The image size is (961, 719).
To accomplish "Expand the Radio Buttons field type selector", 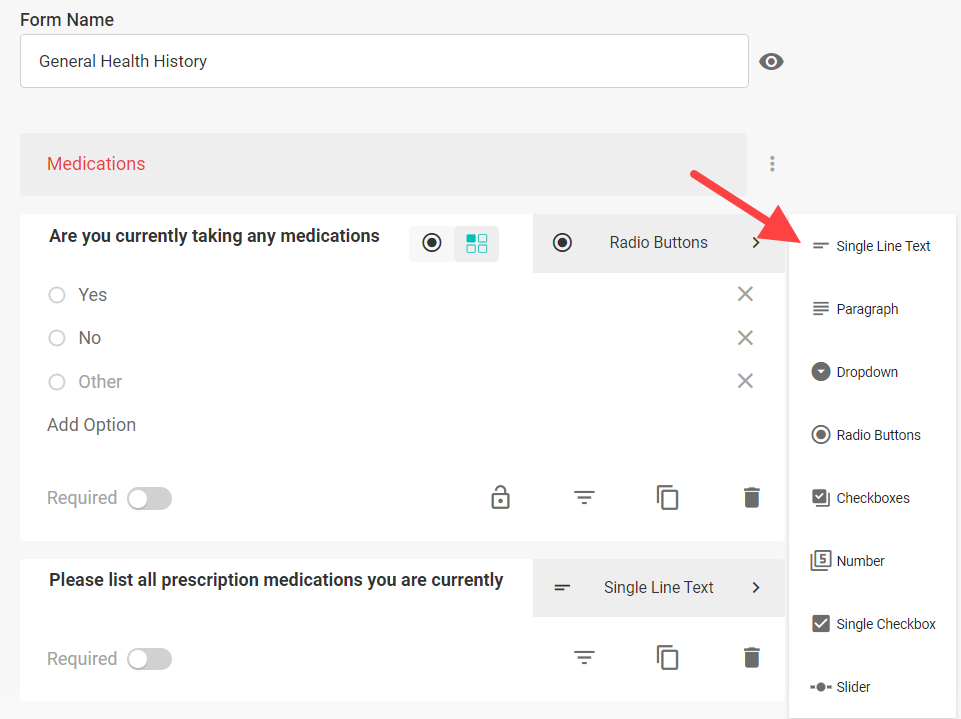I will [659, 243].
